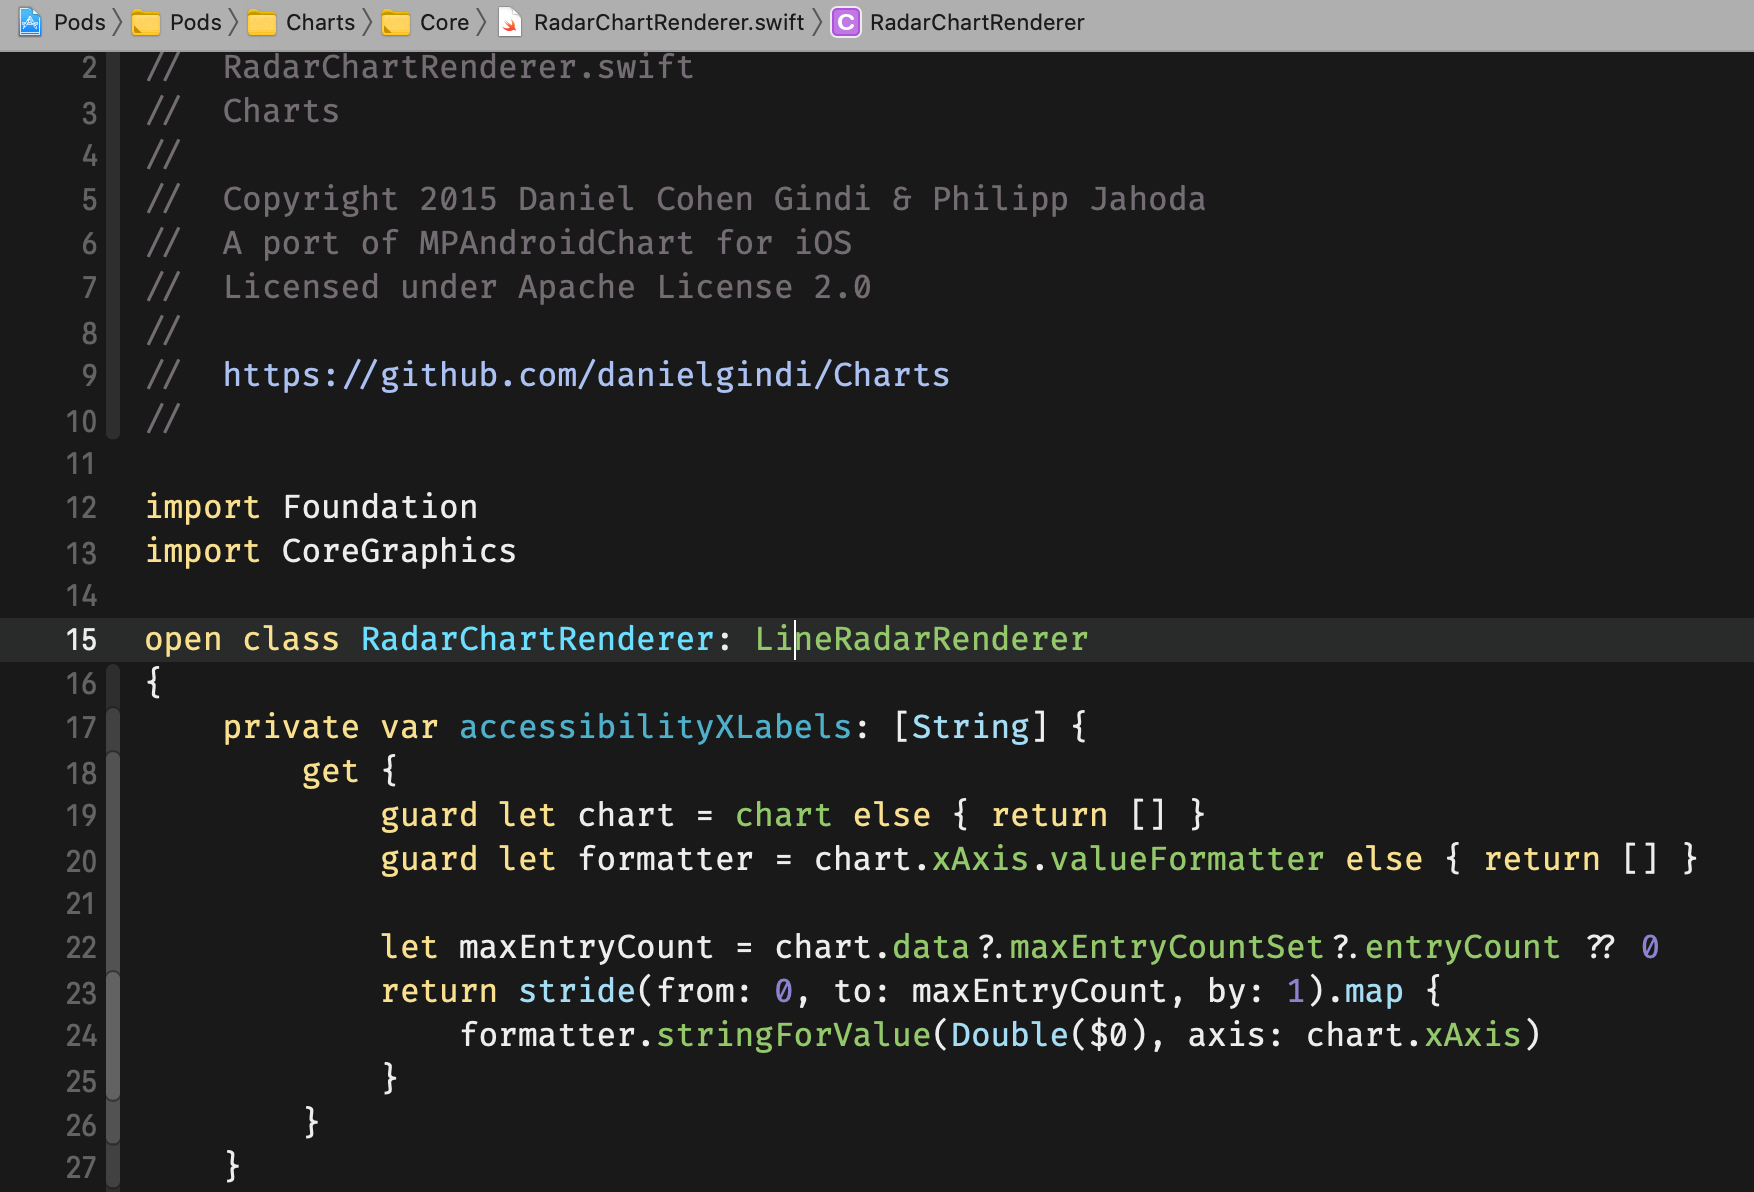Click line number 12 in the gutter
The height and width of the screenshot is (1192, 1754).
[x=81, y=507]
